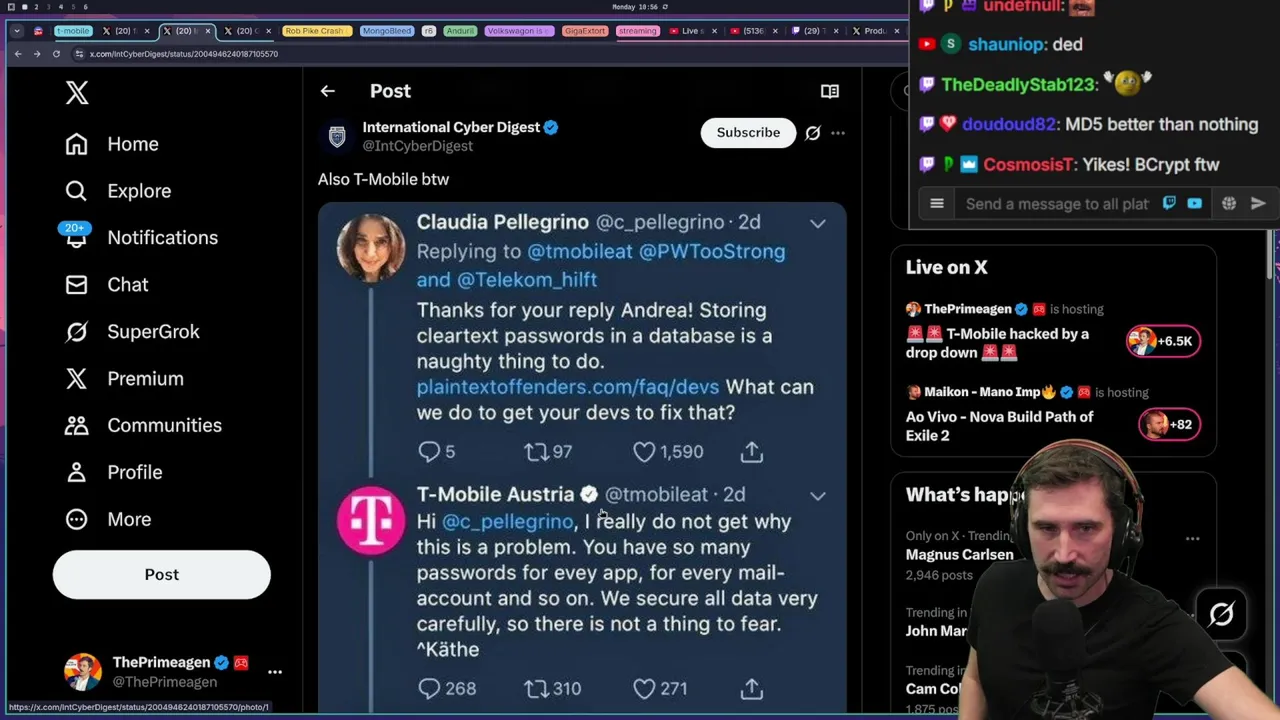Expand chevron on Claudia Pellegrino's tweet
The height and width of the screenshot is (720, 1280).
[818, 224]
